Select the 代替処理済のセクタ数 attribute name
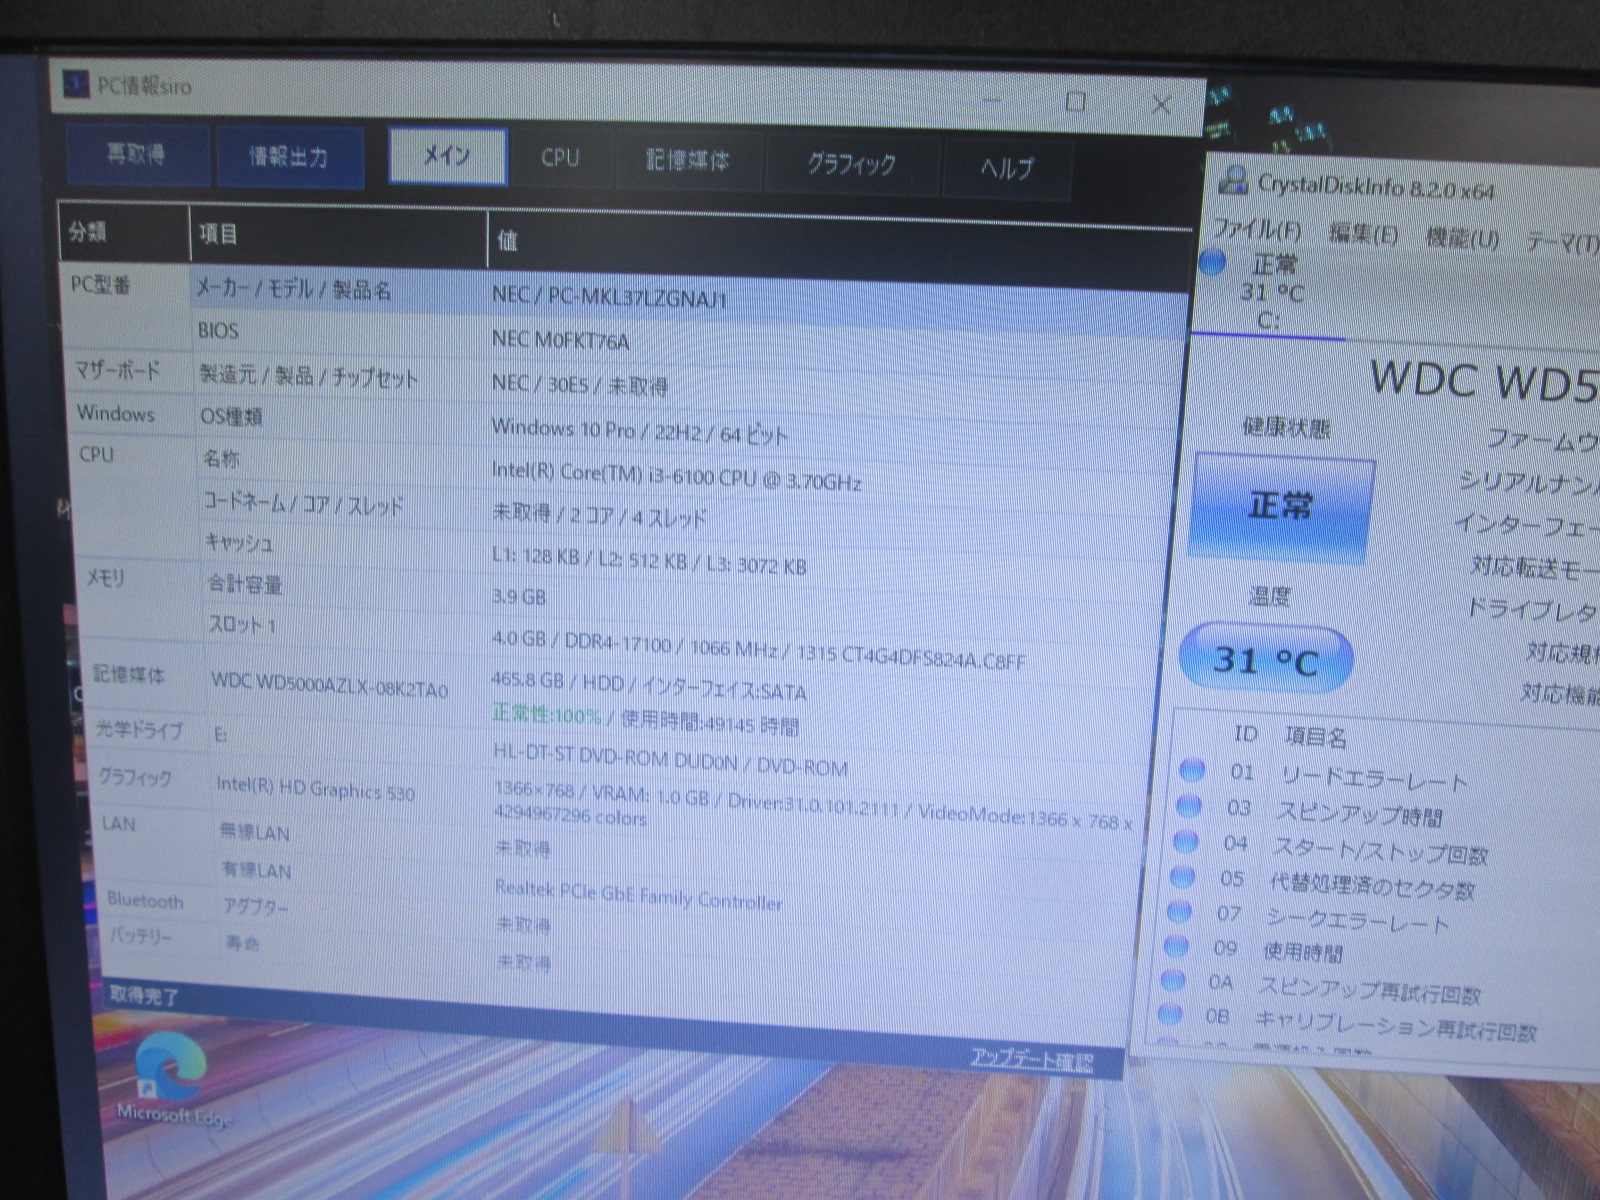Screen dimensions: 1600x1200 (x=1372, y=885)
